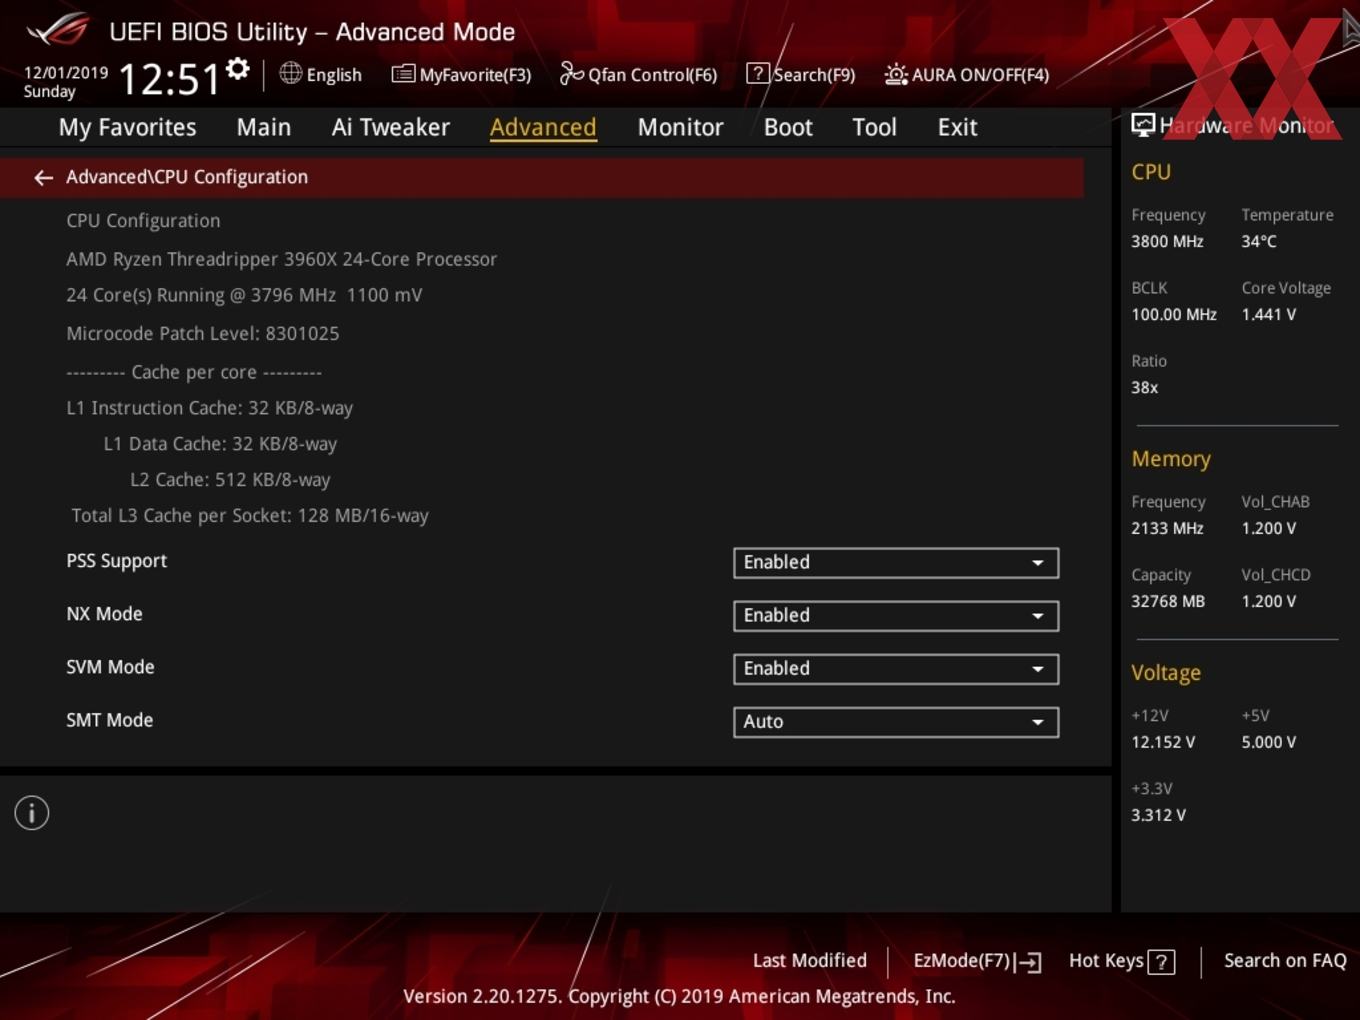1360x1020 pixels.
Task: Click the Total L3 Cache per Socket line
Action: click(250, 516)
